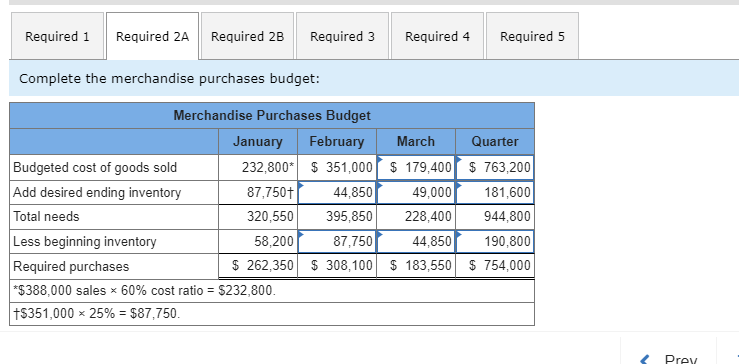Click the March column header
739x364 pixels.
click(x=416, y=141)
